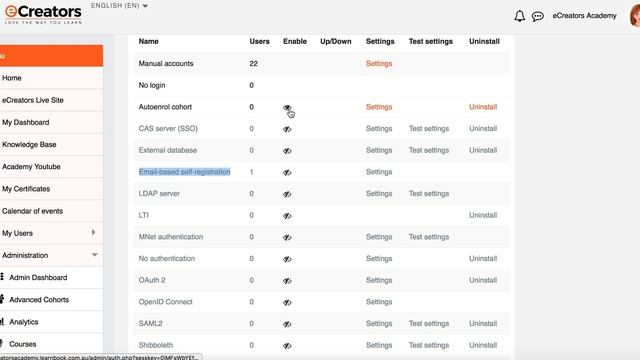Click the eCreators logo

tap(43, 14)
